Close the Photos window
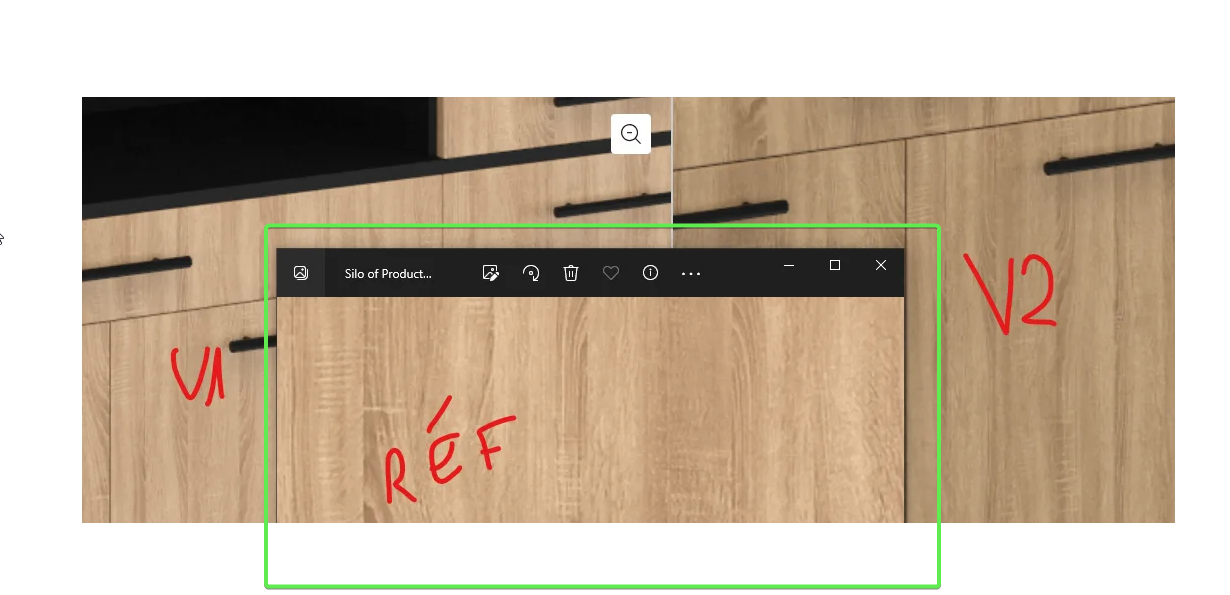The image size is (1230, 595). pos(880,265)
